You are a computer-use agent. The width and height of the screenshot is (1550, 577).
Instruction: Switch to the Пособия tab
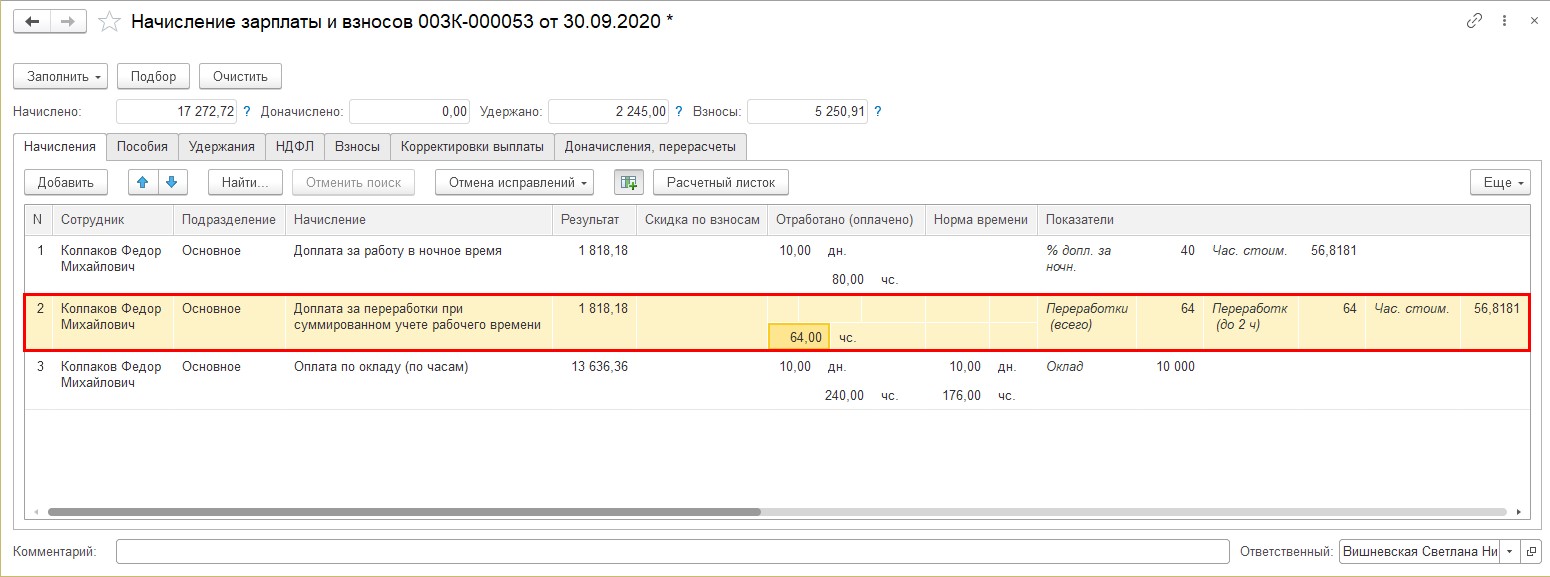(142, 146)
